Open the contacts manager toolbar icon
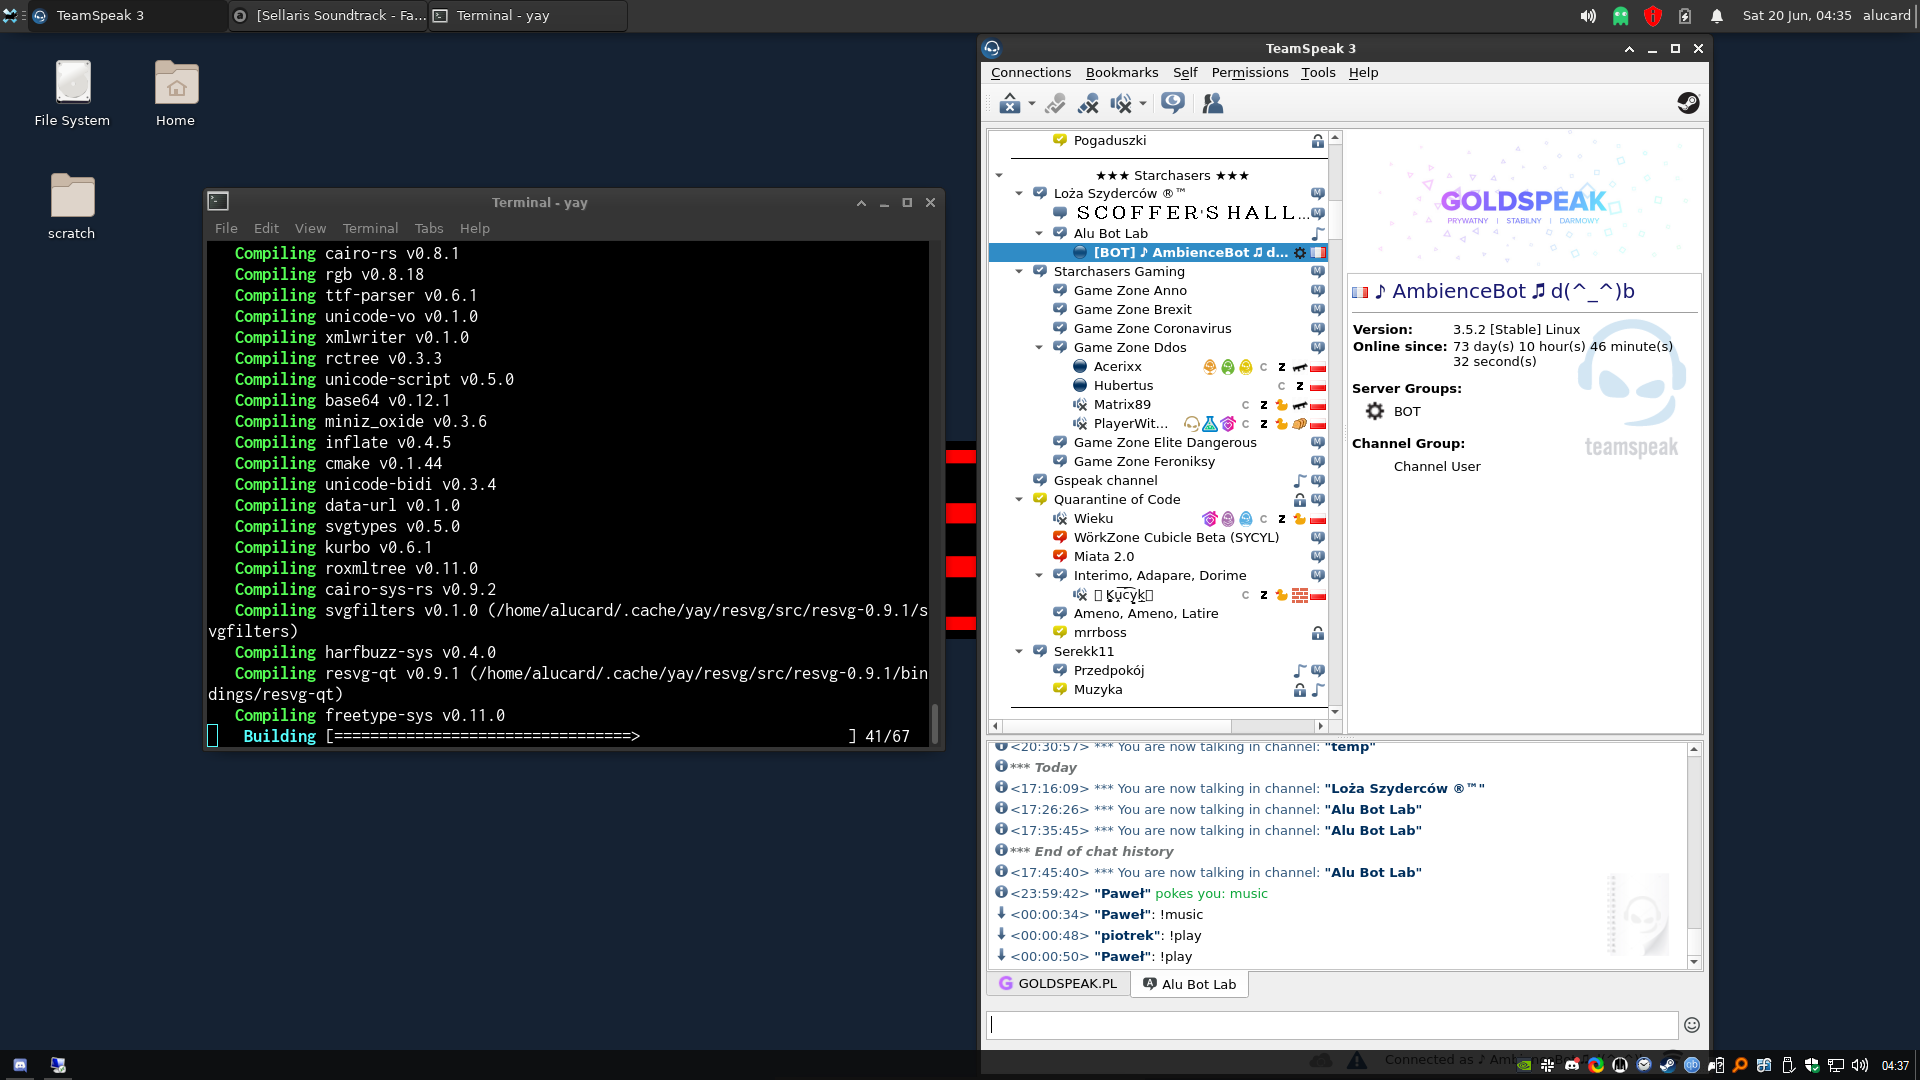The image size is (1920, 1080). click(1213, 104)
